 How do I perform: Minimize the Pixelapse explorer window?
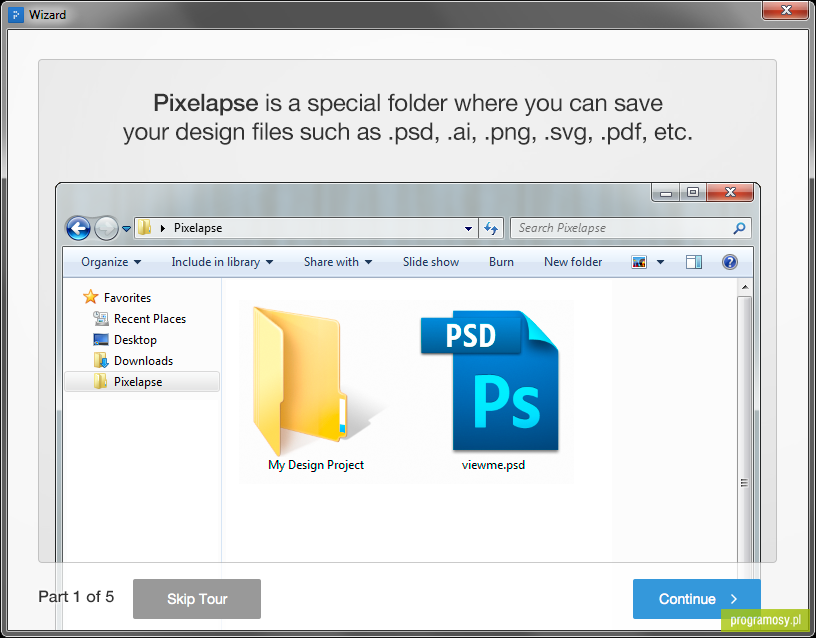coord(666,192)
